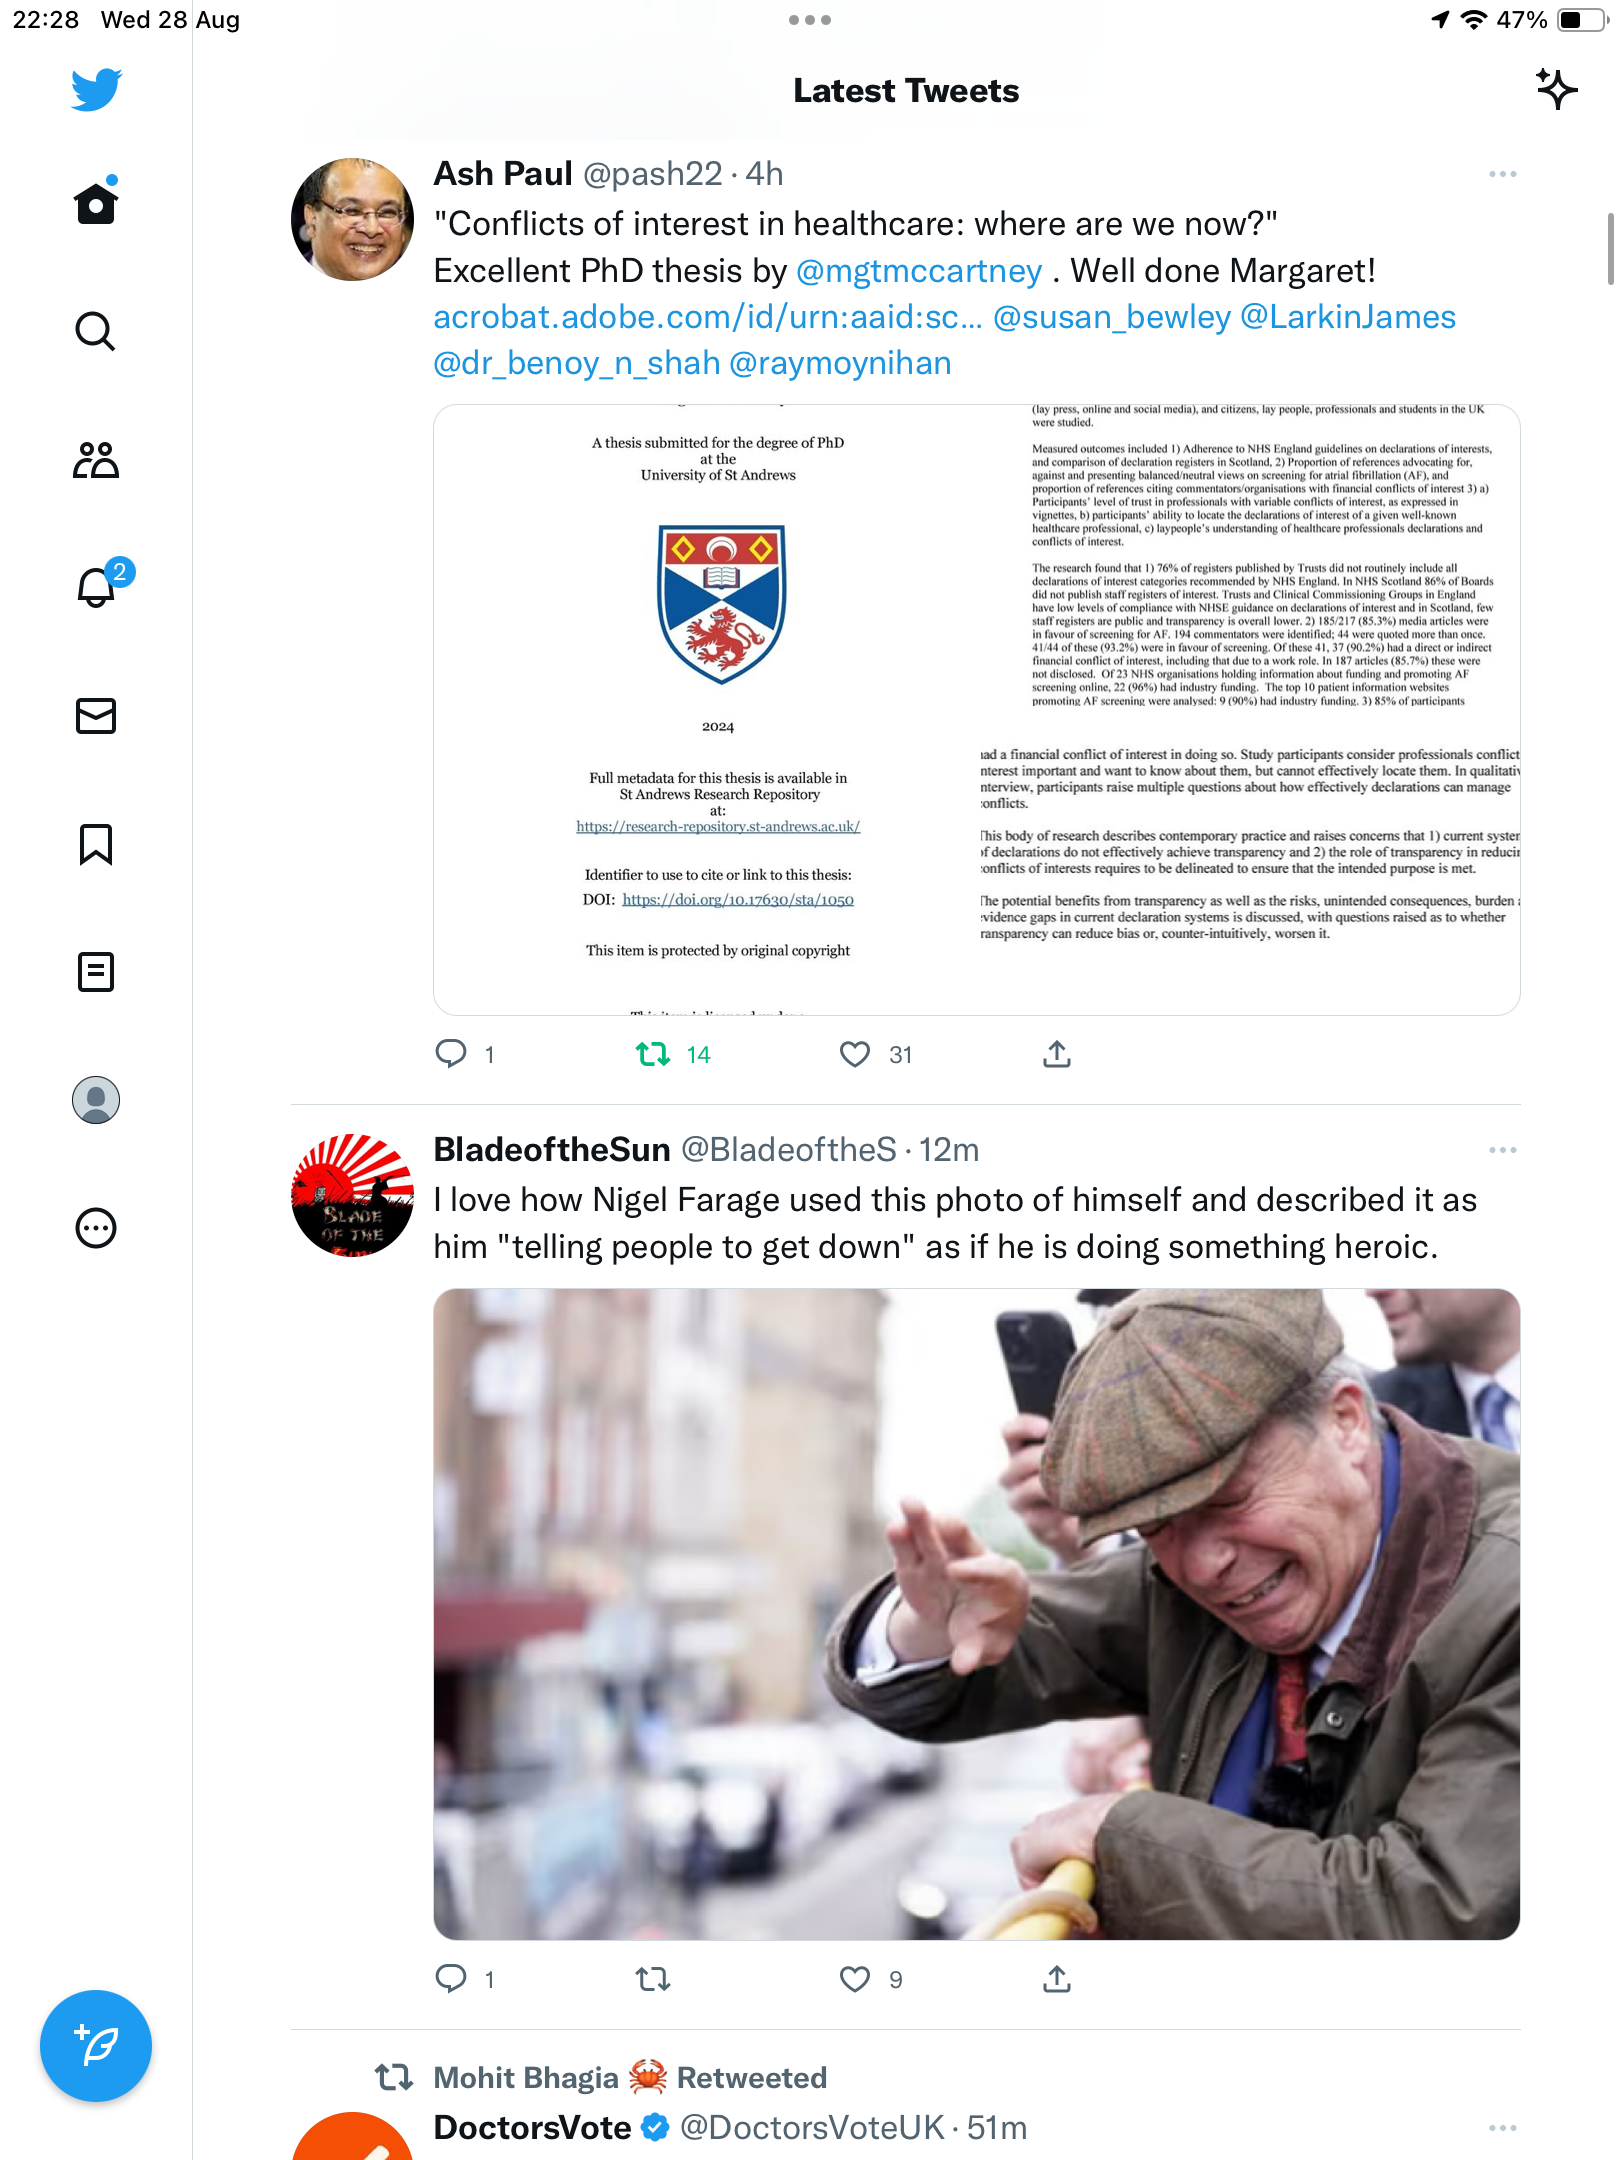Open the thesis document image preview
This screenshot has height=2160, width=1620.
(x=976, y=710)
